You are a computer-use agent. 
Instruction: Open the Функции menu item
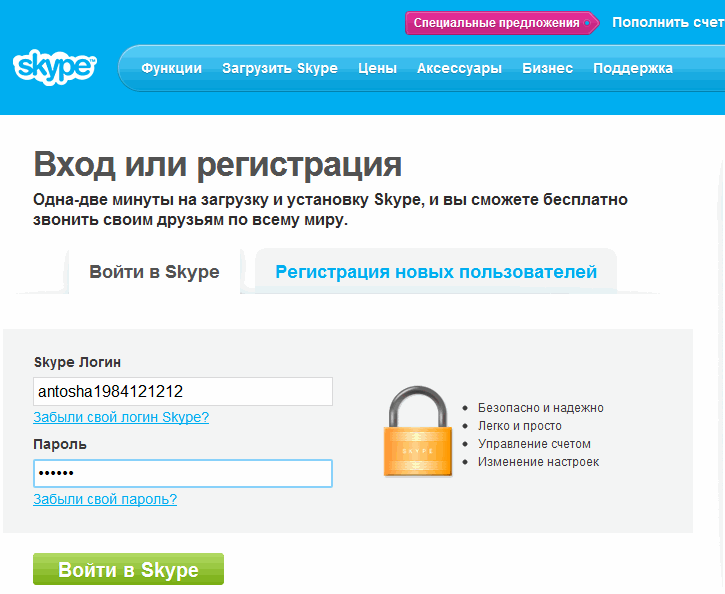pyautogui.click(x=172, y=68)
